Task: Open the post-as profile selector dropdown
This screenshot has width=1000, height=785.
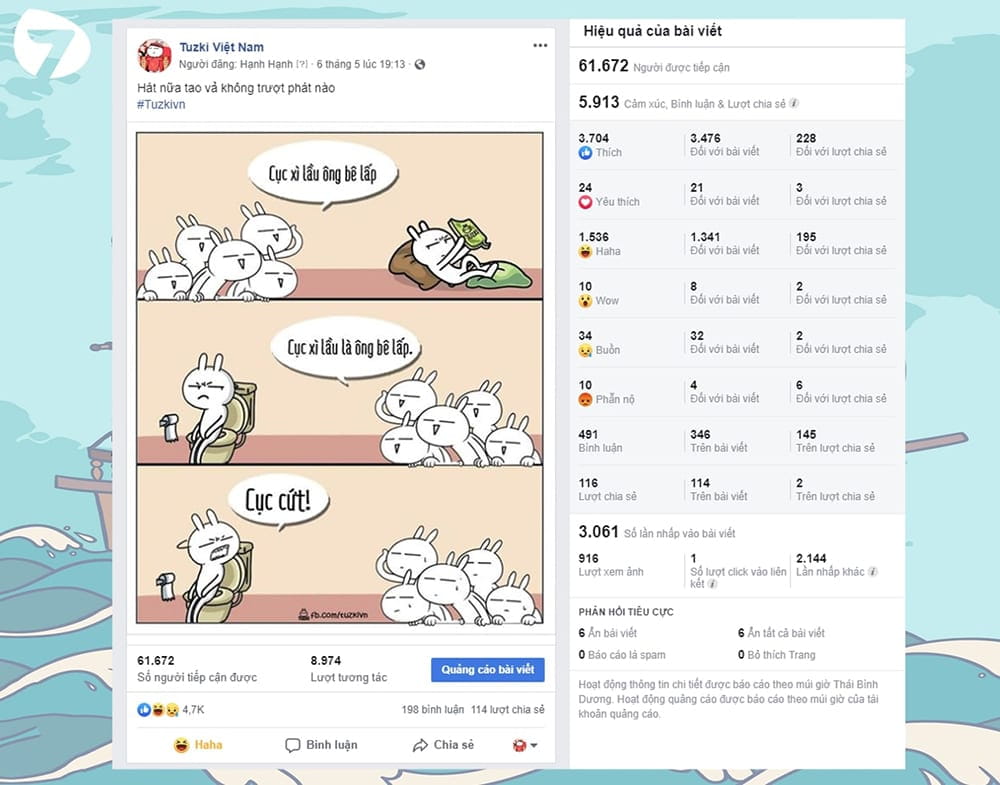Action: coord(525,745)
